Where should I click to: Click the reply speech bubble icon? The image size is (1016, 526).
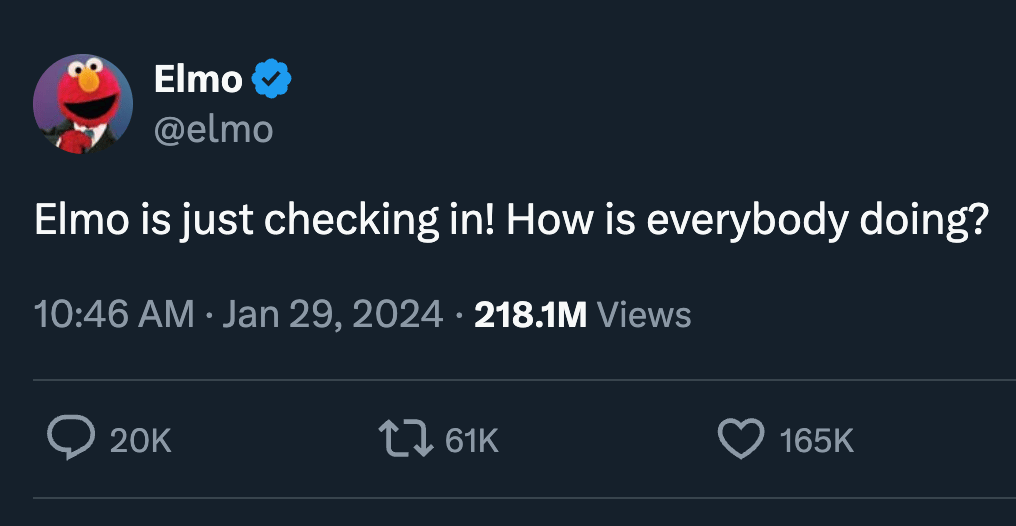(x=68, y=439)
